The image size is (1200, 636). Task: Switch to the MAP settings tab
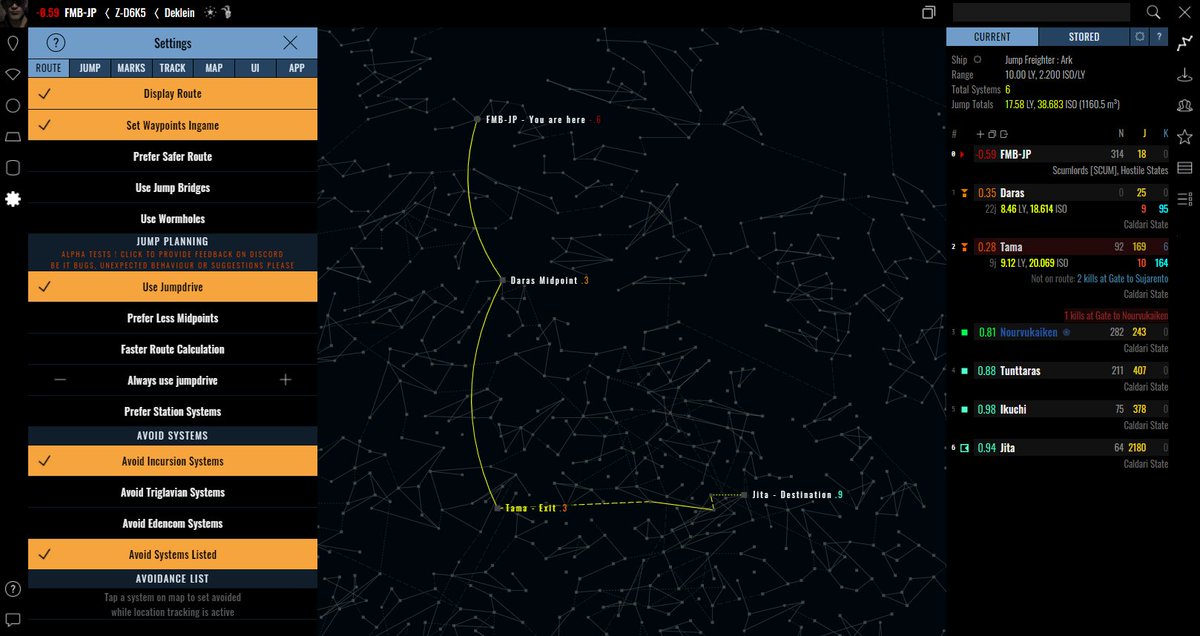pyautogui.click(x=214, y=68)
